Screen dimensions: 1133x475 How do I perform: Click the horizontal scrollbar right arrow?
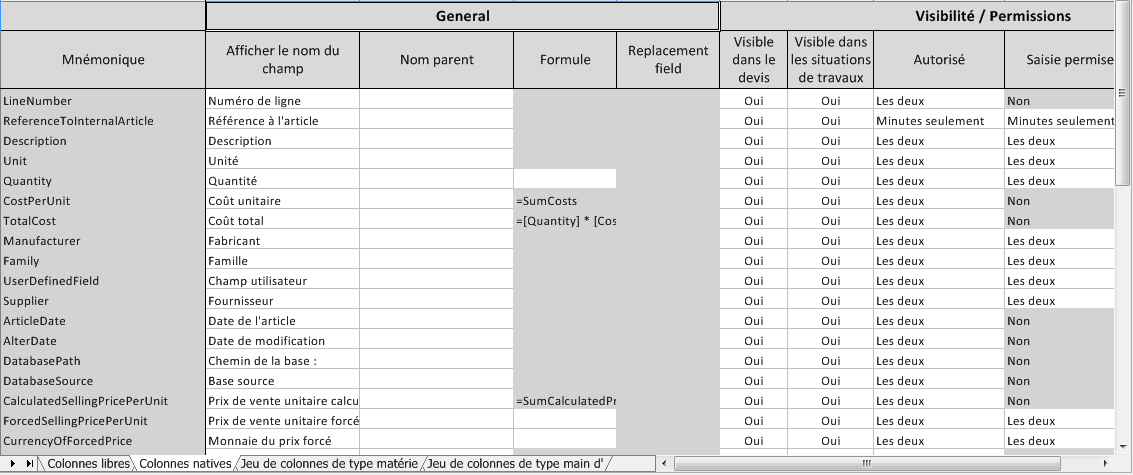tap(1105, 463)
